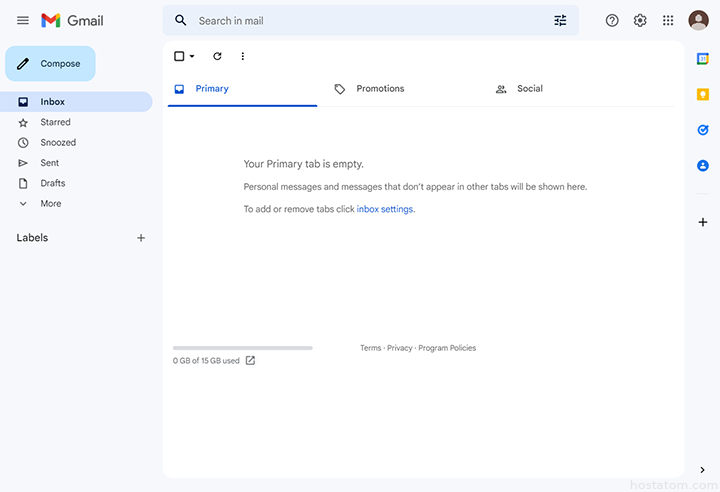Open Google Calendar in side panel
Image resolution: width=720 pixels, height=492 pixels.
(x=703, y=59)
